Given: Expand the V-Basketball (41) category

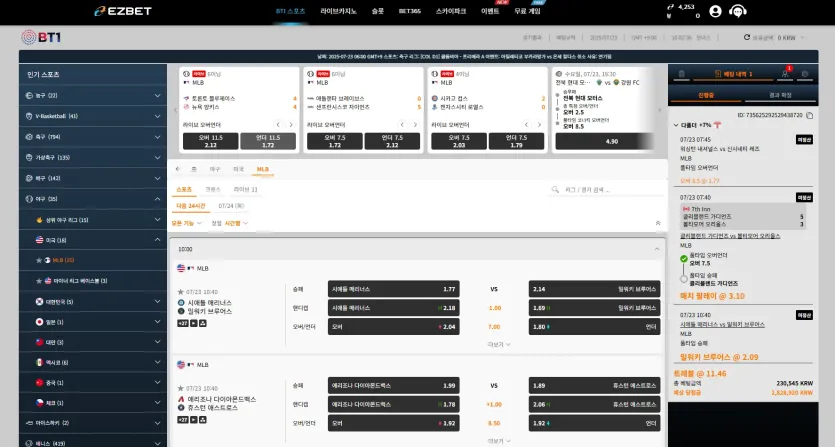Looking at the screenshot, I should tap(93, 116).
